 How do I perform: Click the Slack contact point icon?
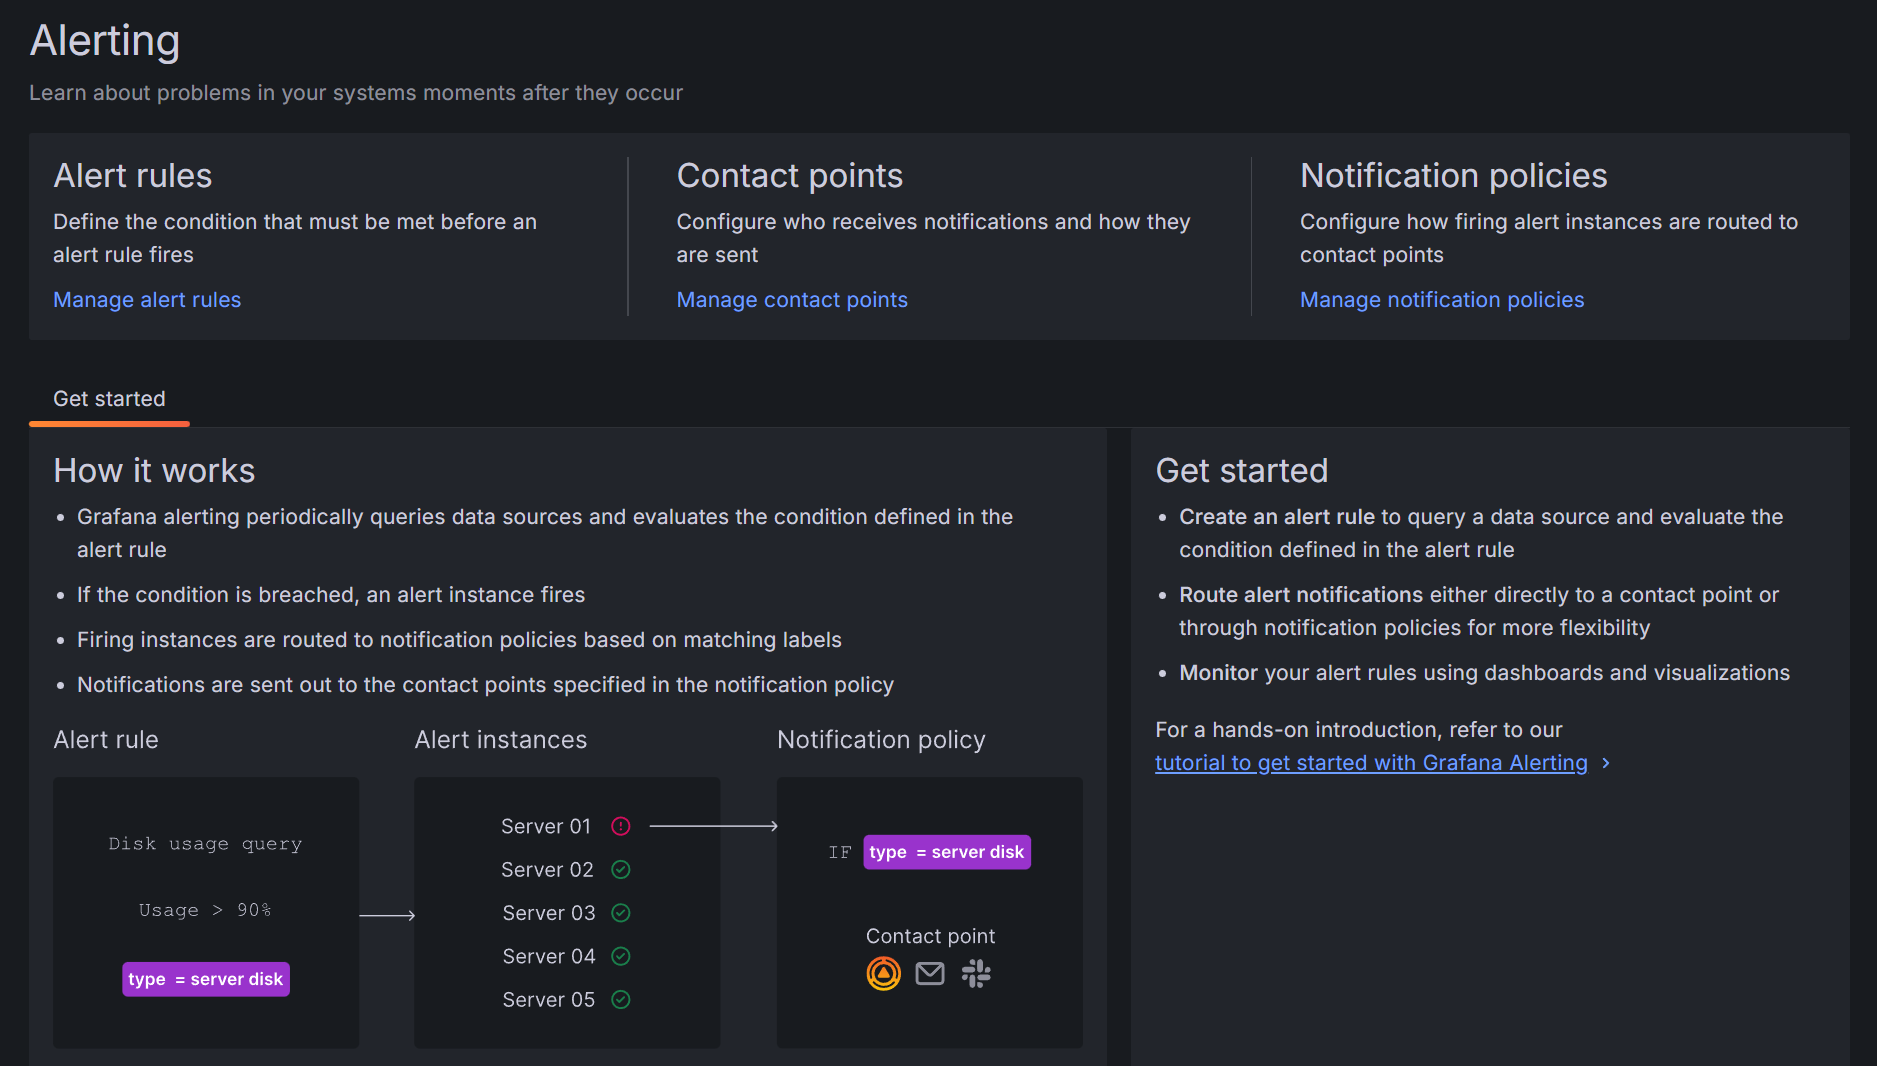pyautogui.click(x=976, y=973)
